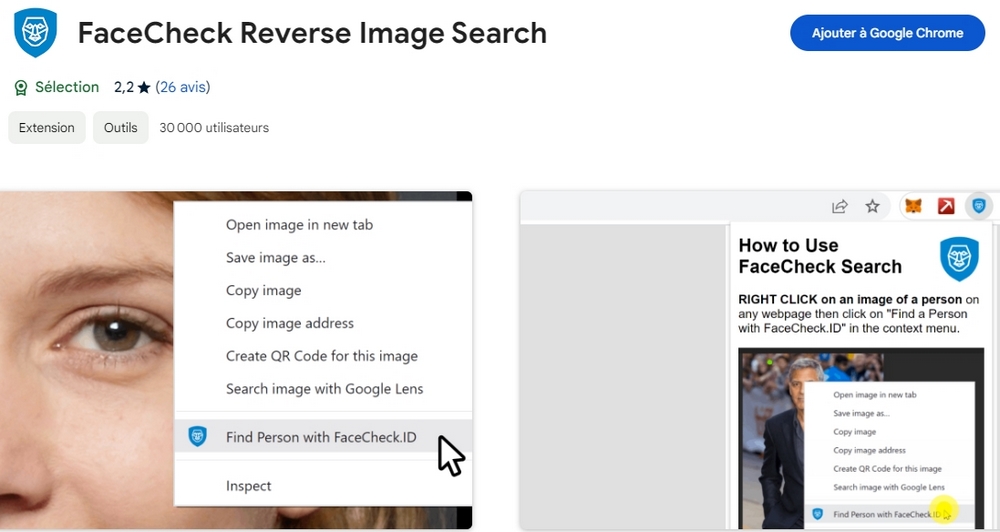Click the bookmark star icon in toolbar

[872, 206]
